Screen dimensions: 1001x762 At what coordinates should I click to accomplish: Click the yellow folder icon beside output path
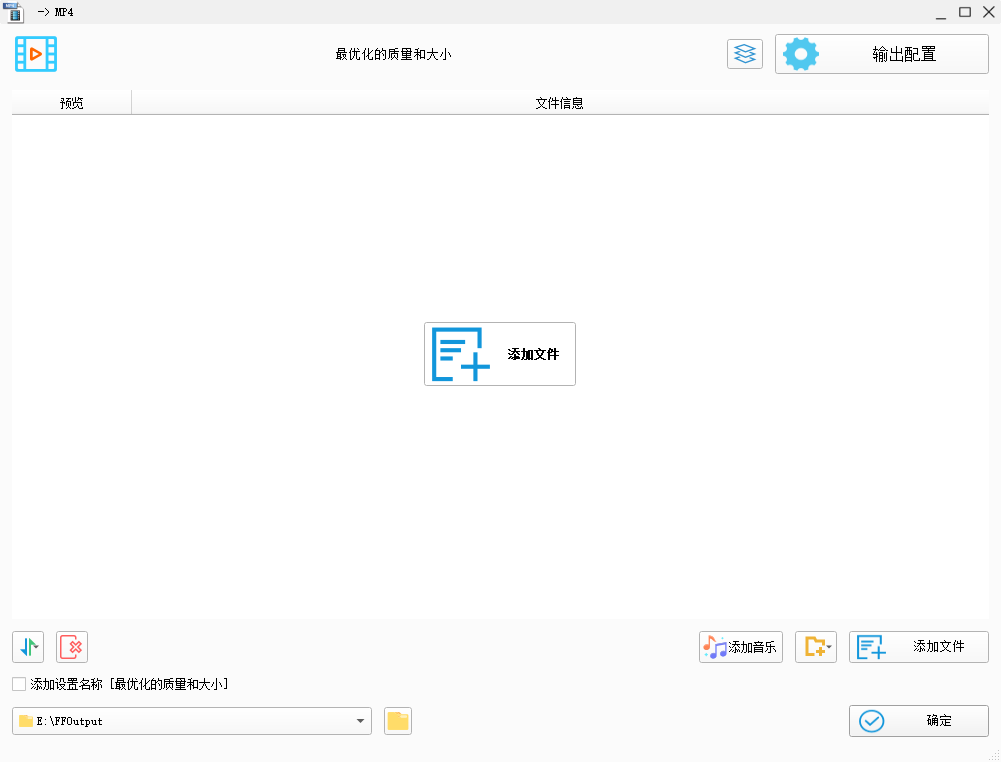tap(397, 720)
